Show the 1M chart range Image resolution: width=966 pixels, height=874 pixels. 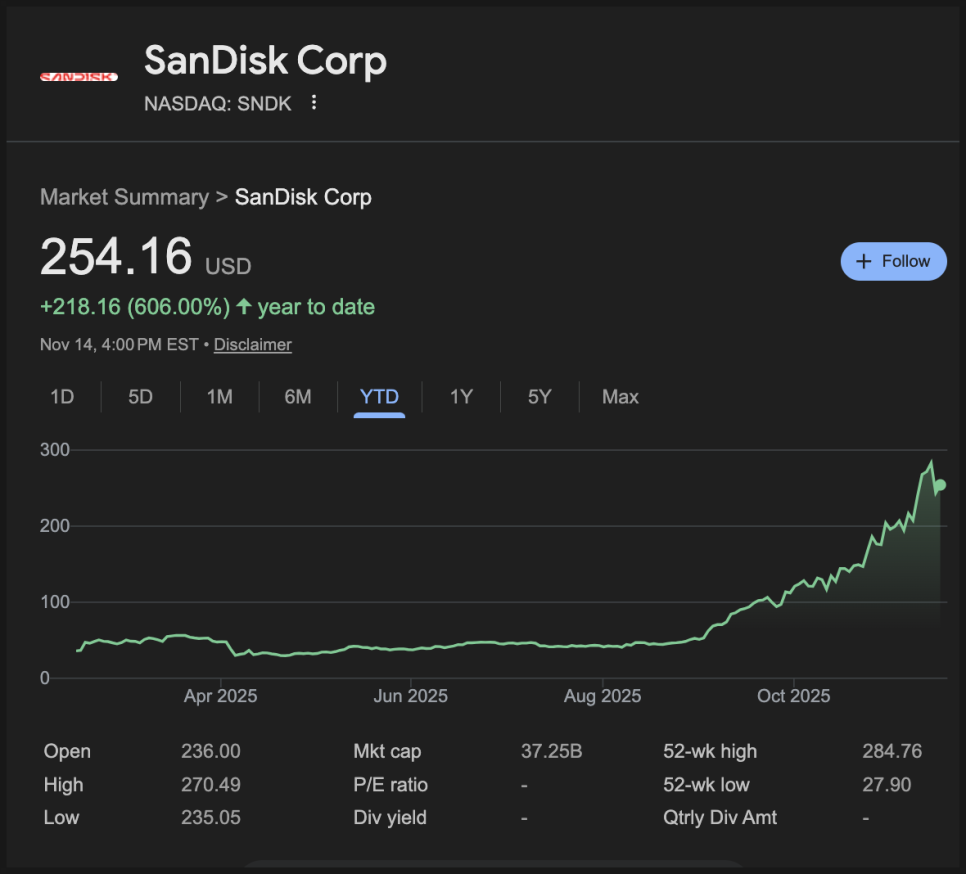pyautogui.click(x=219, y=397)
